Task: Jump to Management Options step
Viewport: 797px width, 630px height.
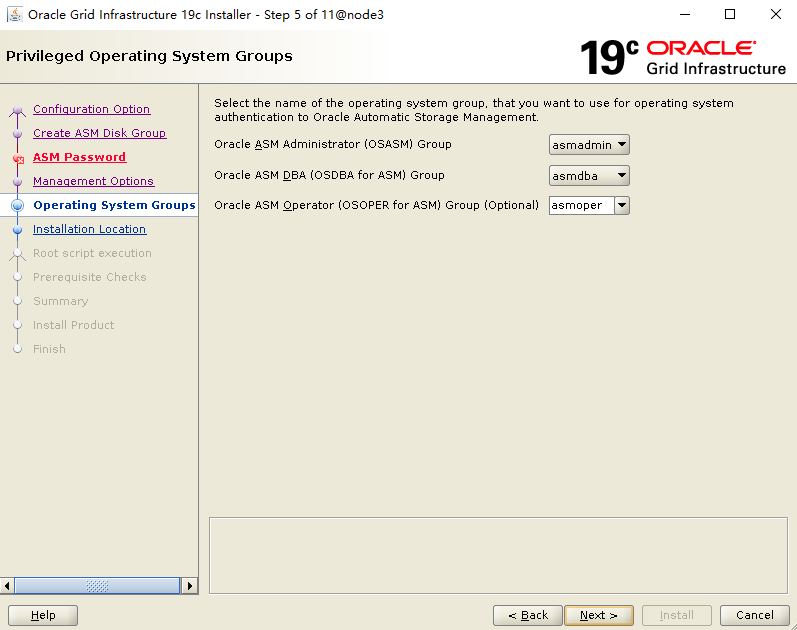Action: click(94, 181)
